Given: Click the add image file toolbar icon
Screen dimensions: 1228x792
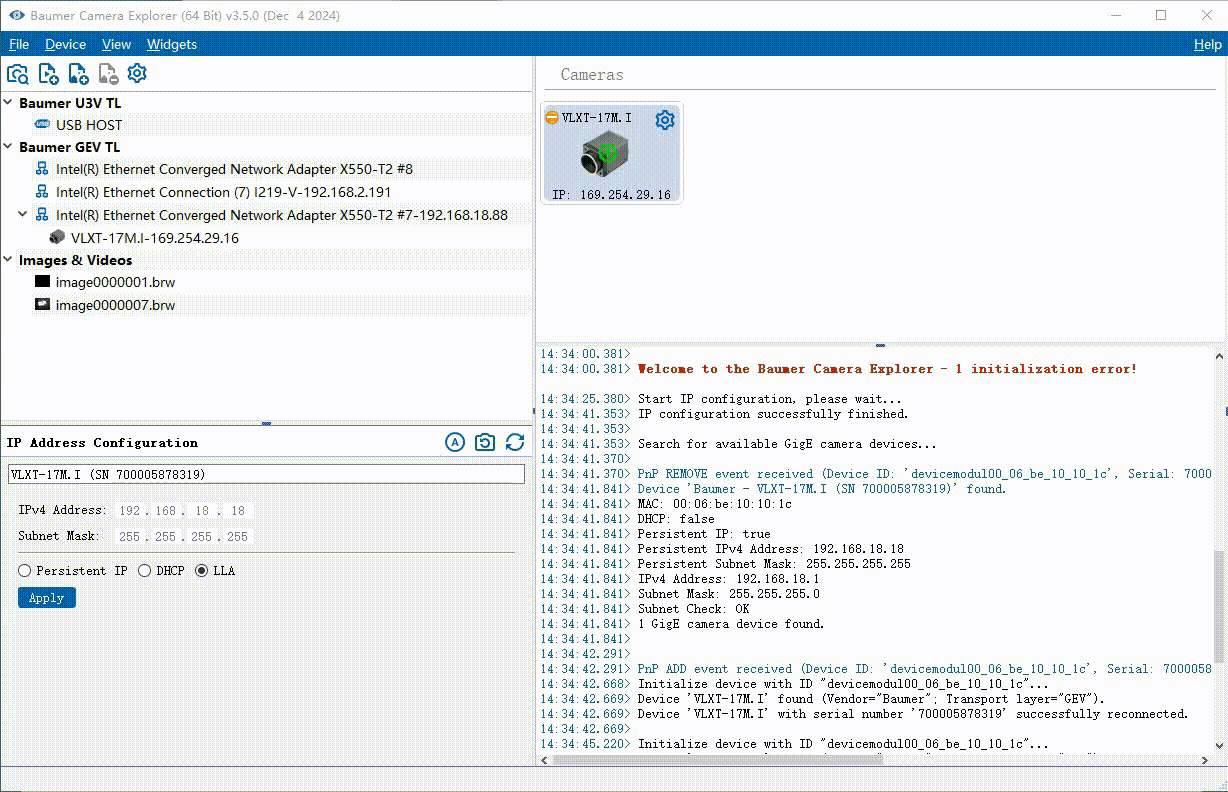Looking at the screenshot, I should point(78,74).
